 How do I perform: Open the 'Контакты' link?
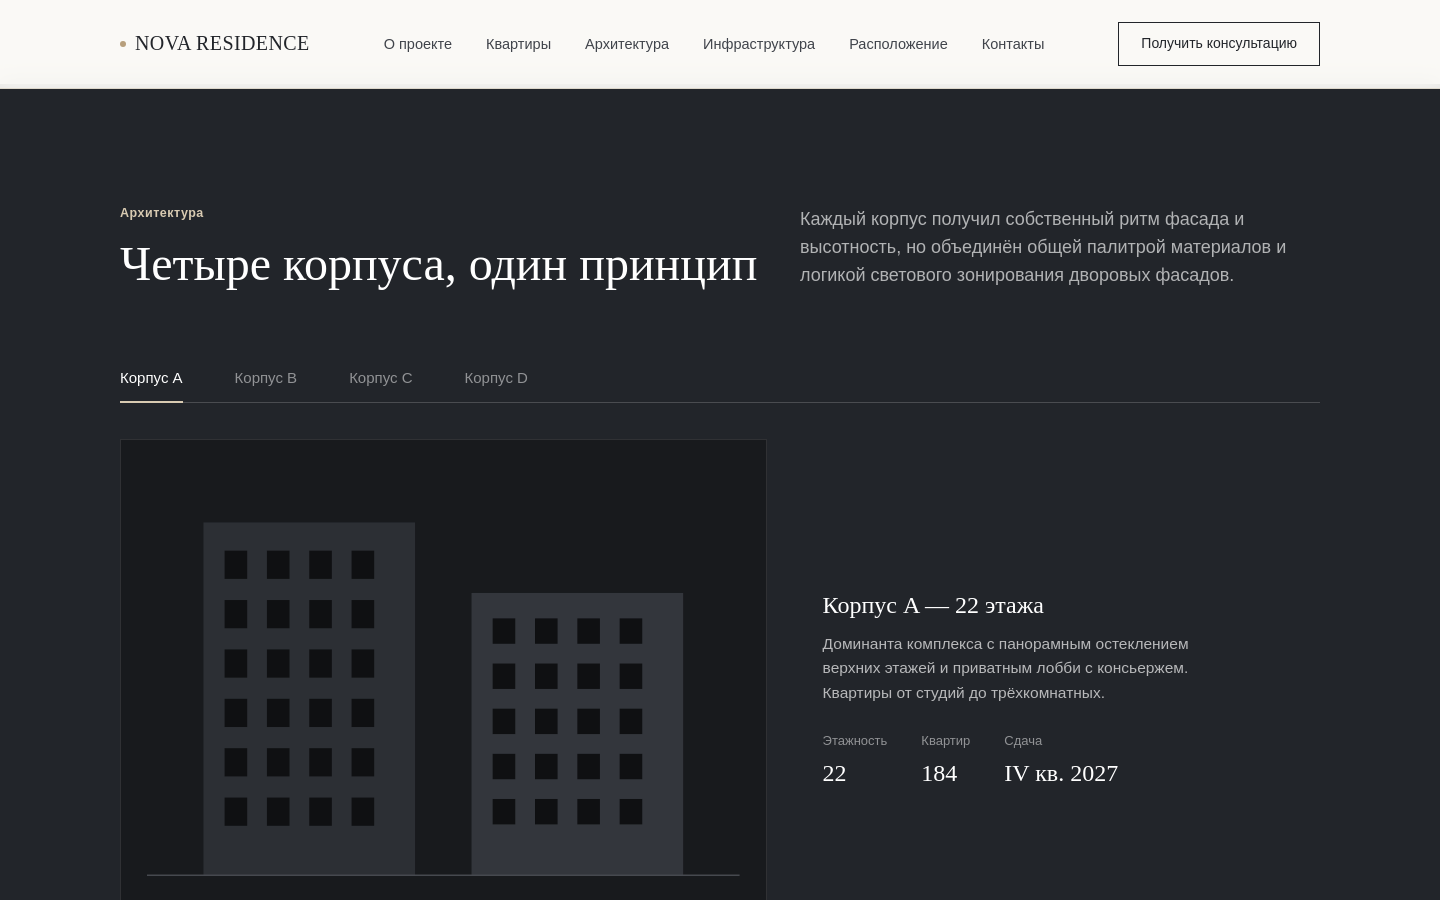click(x=1013, y=44)
